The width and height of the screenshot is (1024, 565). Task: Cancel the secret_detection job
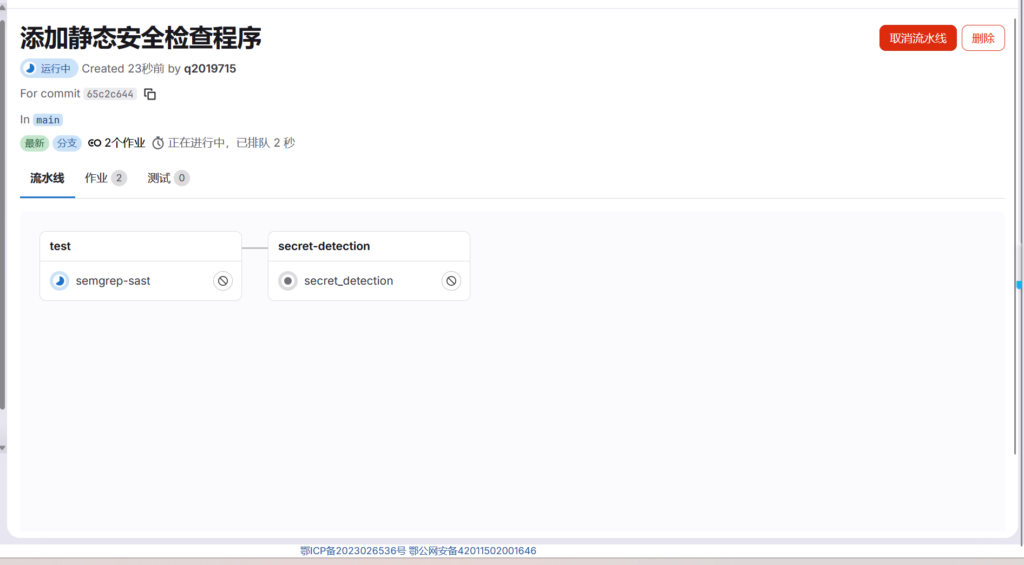[451, 281]
